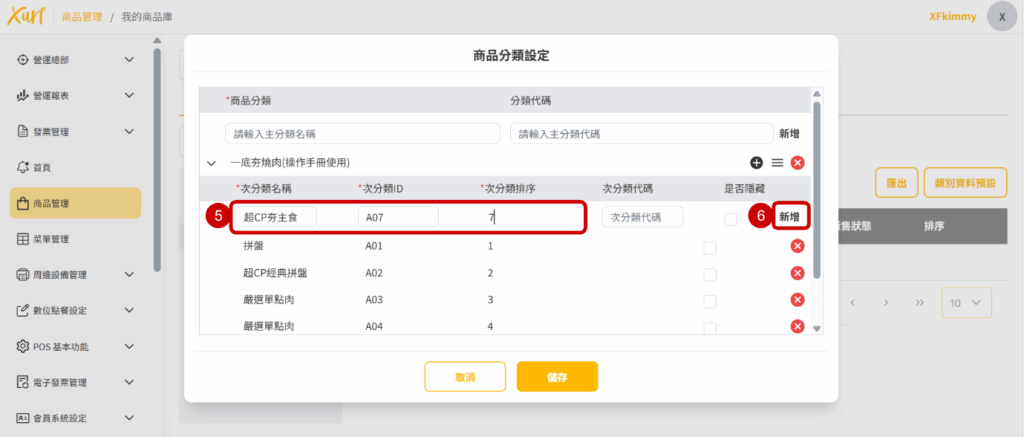Screen dimensions: 1024x437
Task: Click the black plus icon for 一底夯燒肉
Action: point(756,162)
